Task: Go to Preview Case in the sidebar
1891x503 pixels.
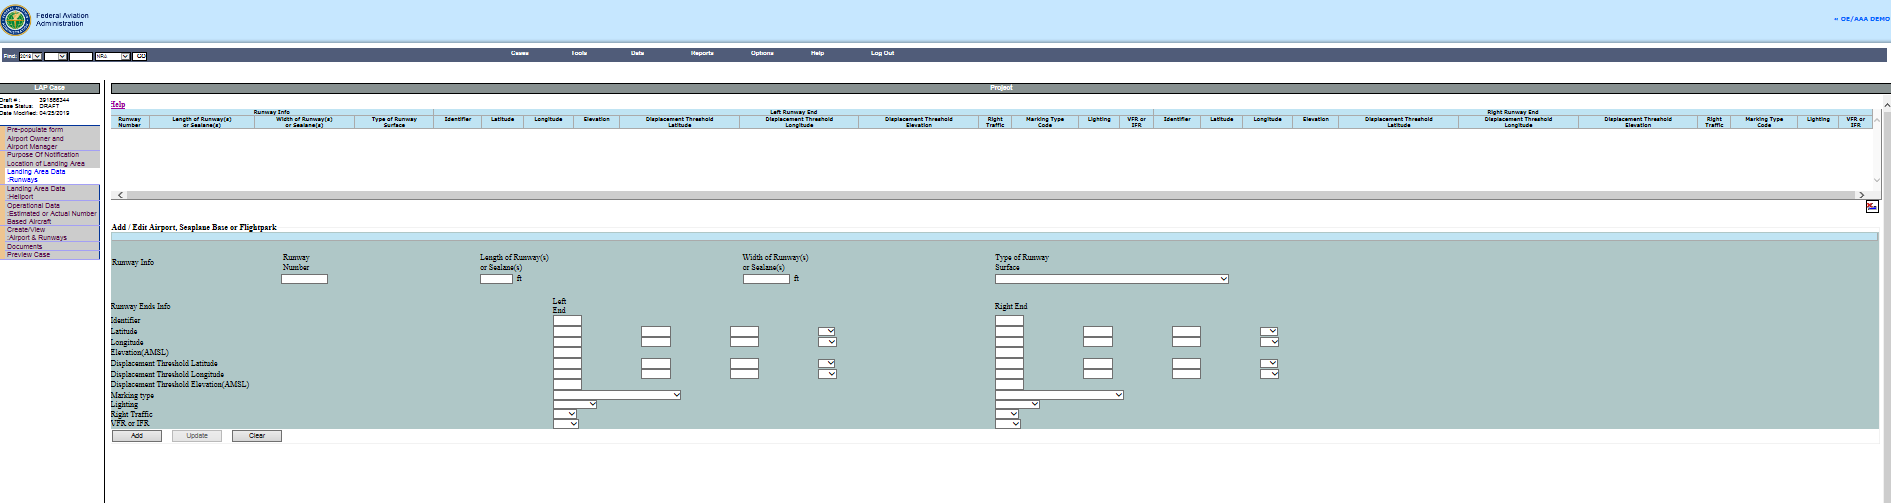Action: [29, 255]
